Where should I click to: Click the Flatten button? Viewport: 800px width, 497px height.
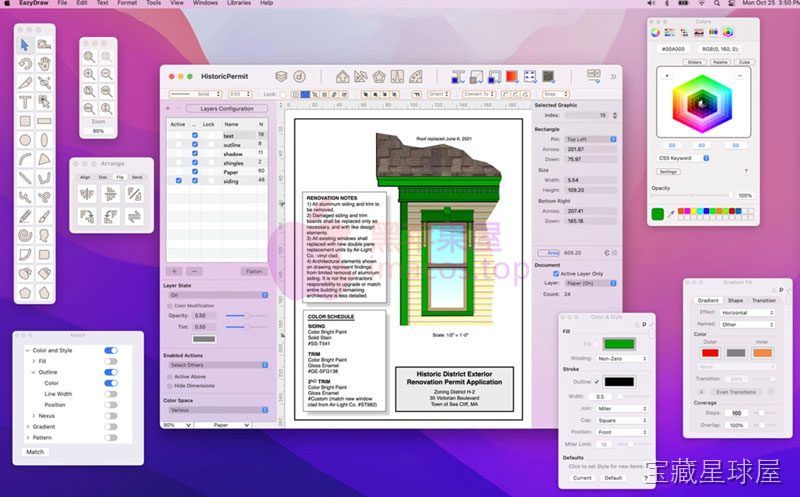254,271
